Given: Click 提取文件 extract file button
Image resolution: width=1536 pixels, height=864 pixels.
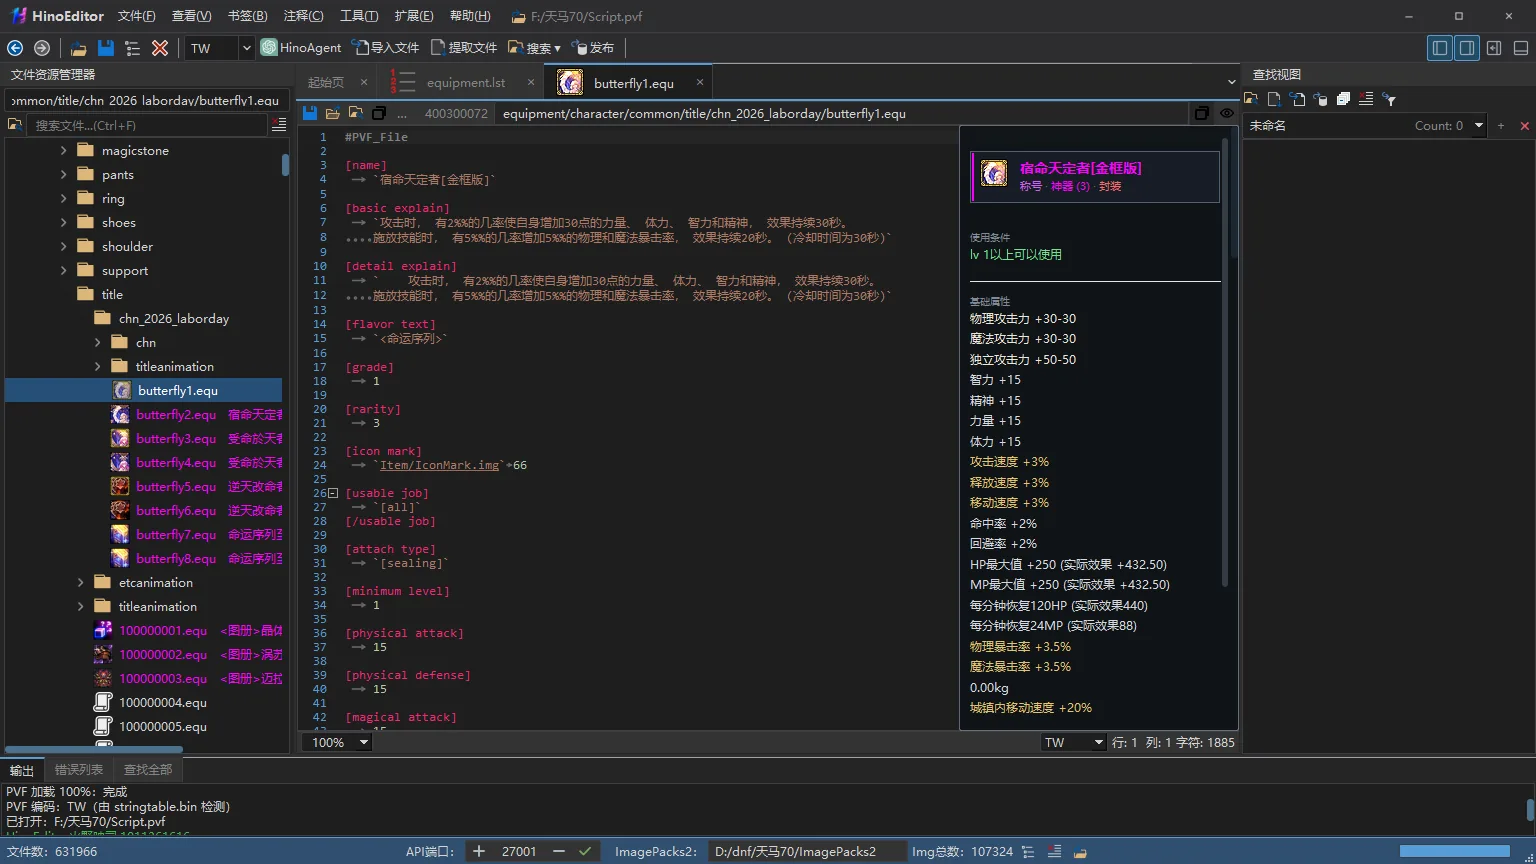Looking at the screenshot, I should click(x=464, y=48).
